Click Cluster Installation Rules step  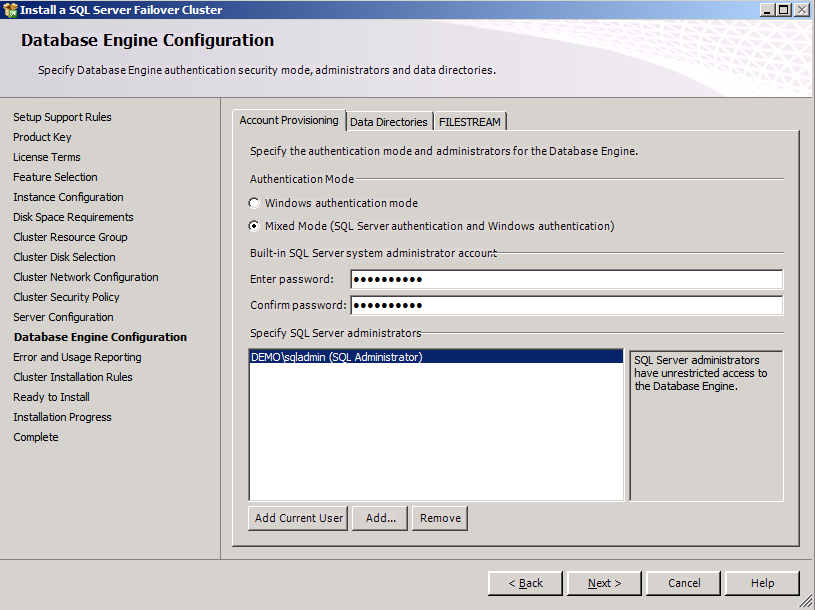(73, 377)
